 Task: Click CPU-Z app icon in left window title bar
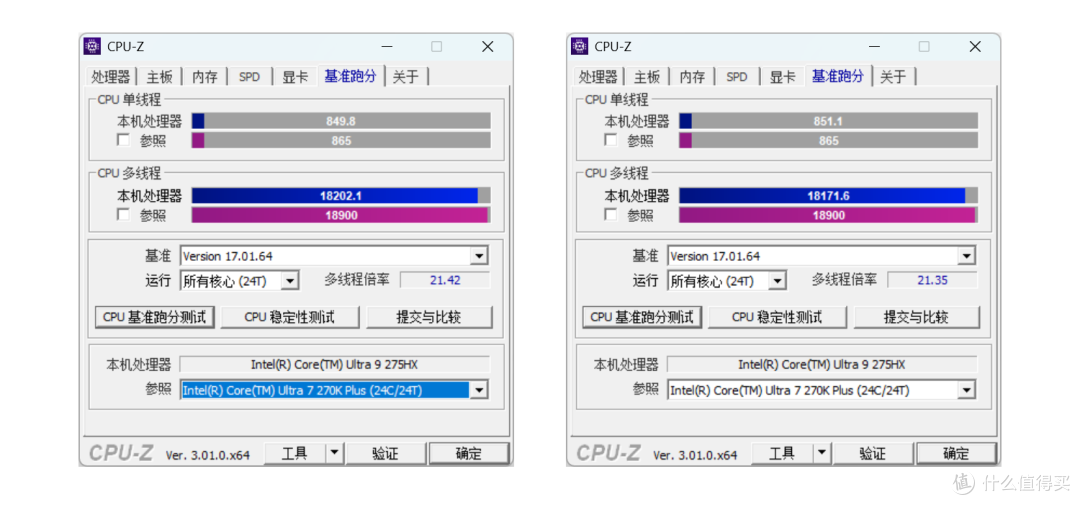[x=92, y=46]
